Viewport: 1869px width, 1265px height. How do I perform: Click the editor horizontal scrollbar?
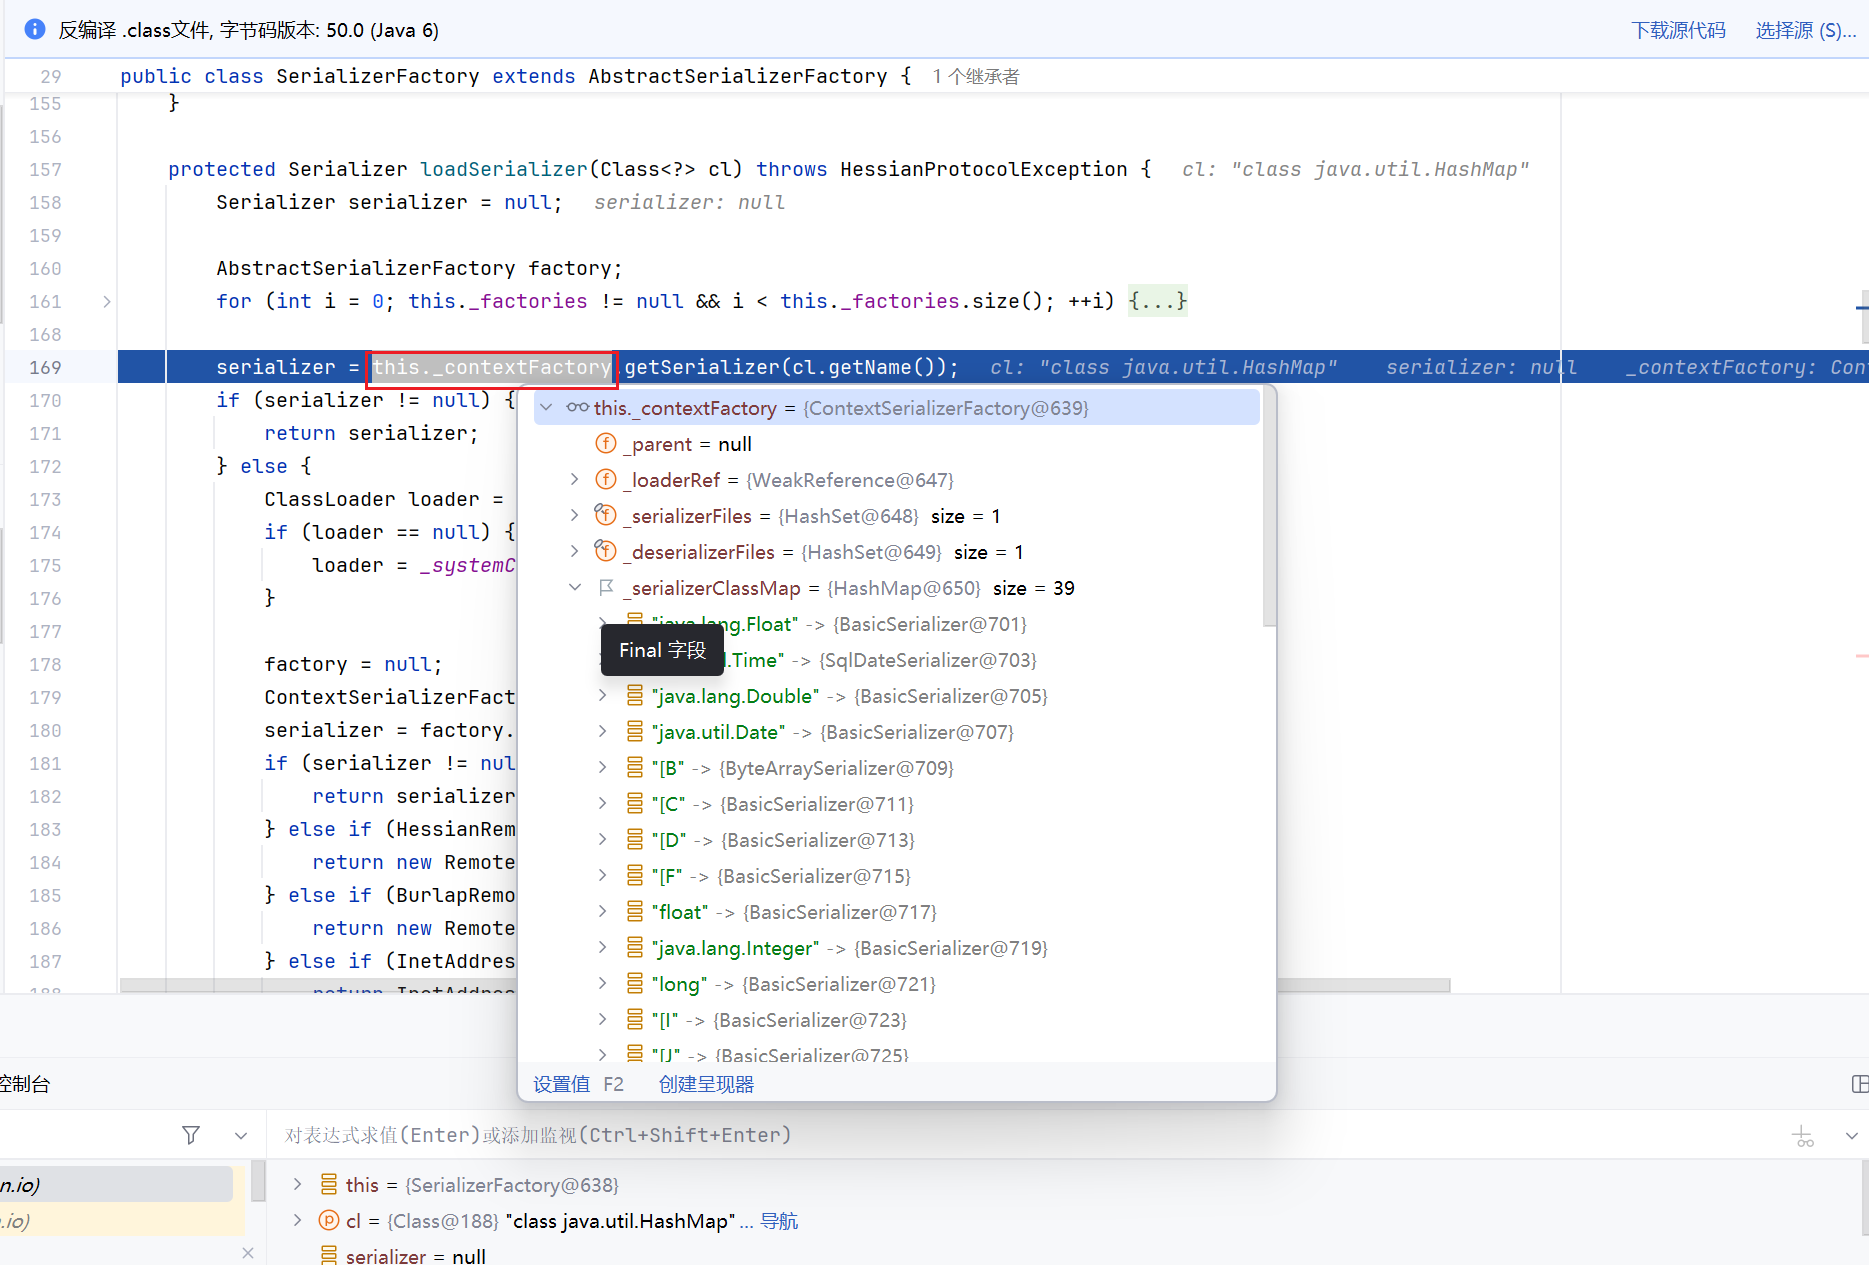pyautogui.click(x=785, y=985)
